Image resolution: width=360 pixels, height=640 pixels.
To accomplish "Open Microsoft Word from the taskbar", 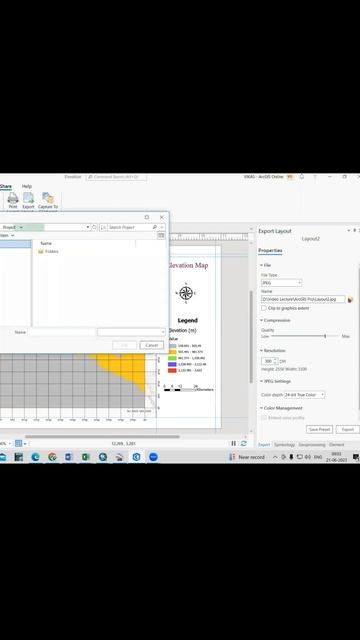I will tap(69, 457).
